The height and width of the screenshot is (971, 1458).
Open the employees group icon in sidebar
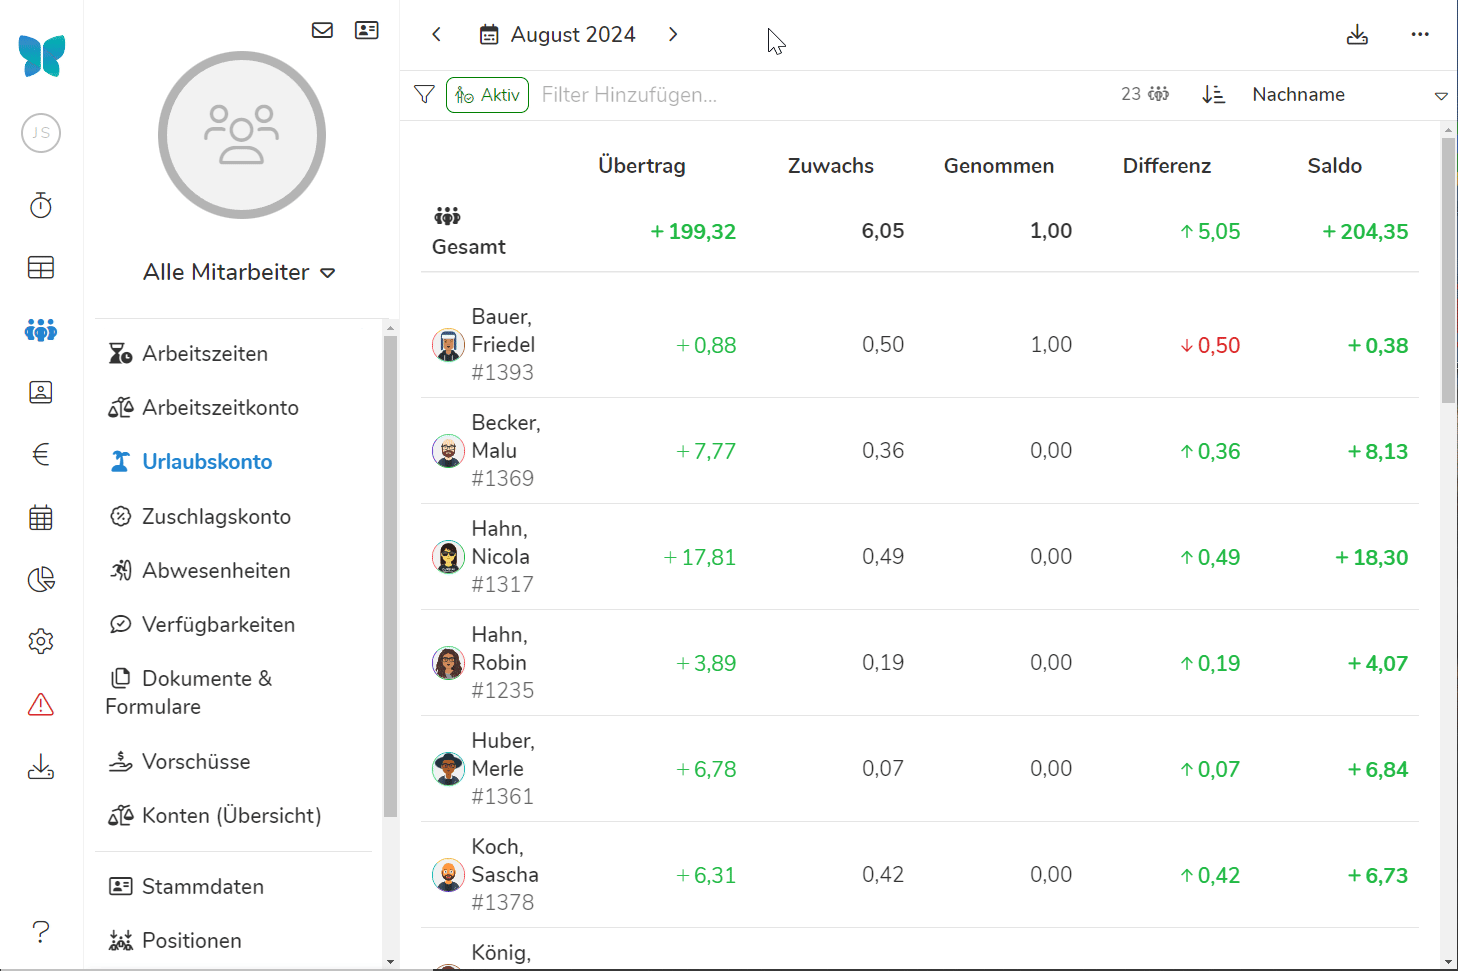pos(41,330)
